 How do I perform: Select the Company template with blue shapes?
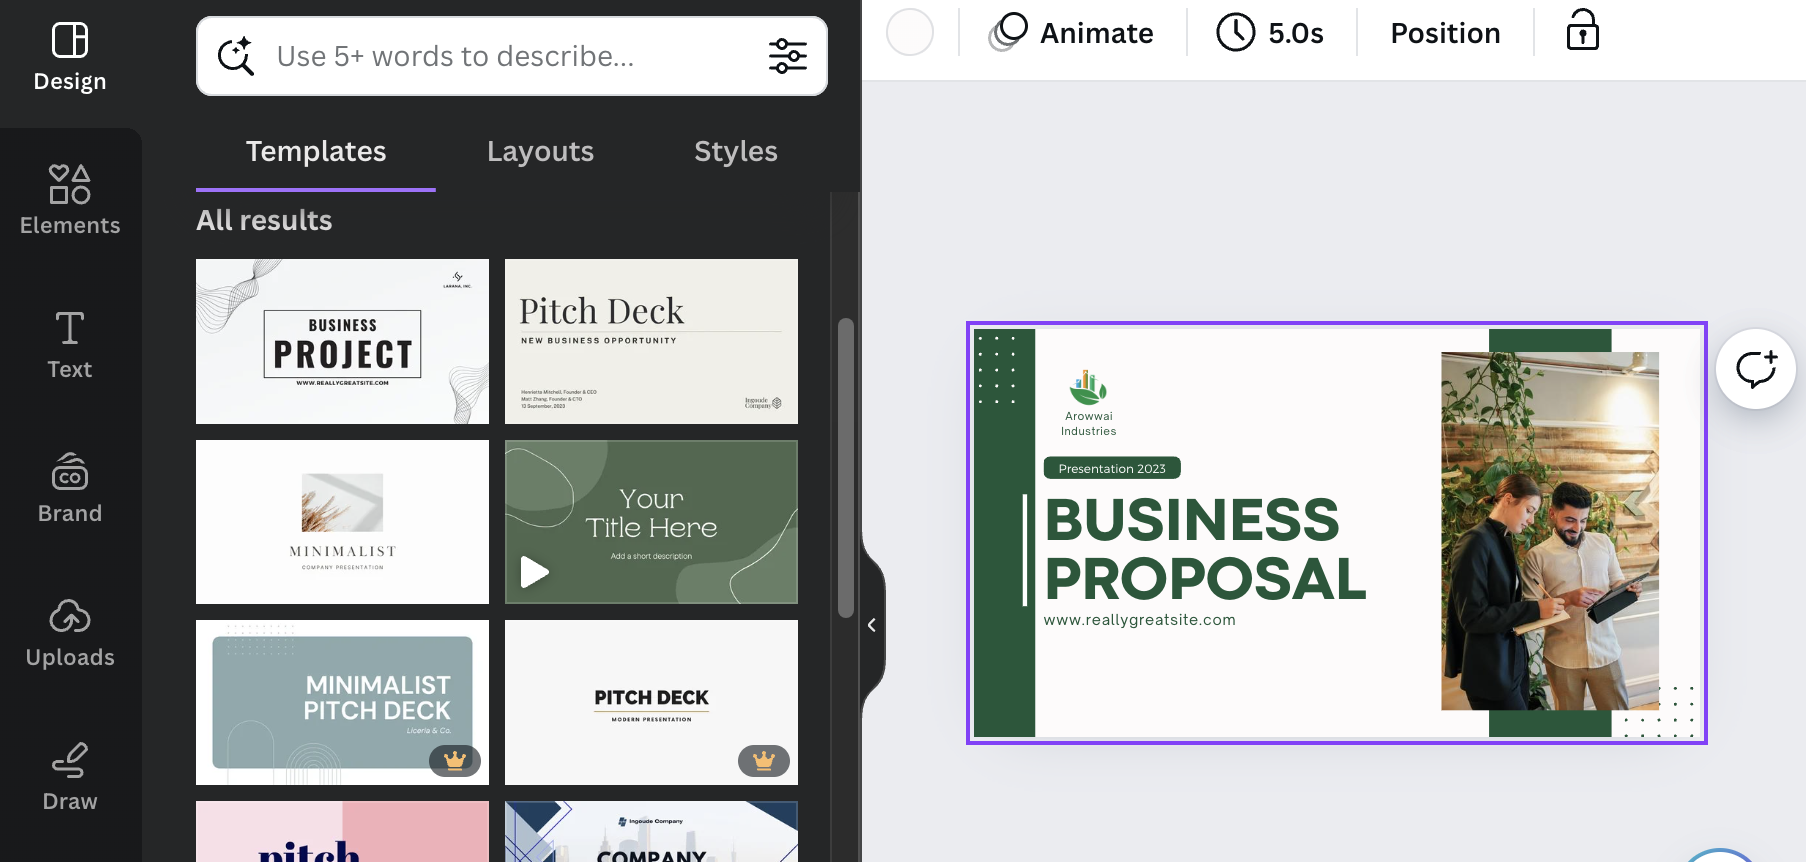tap(651, 831)
